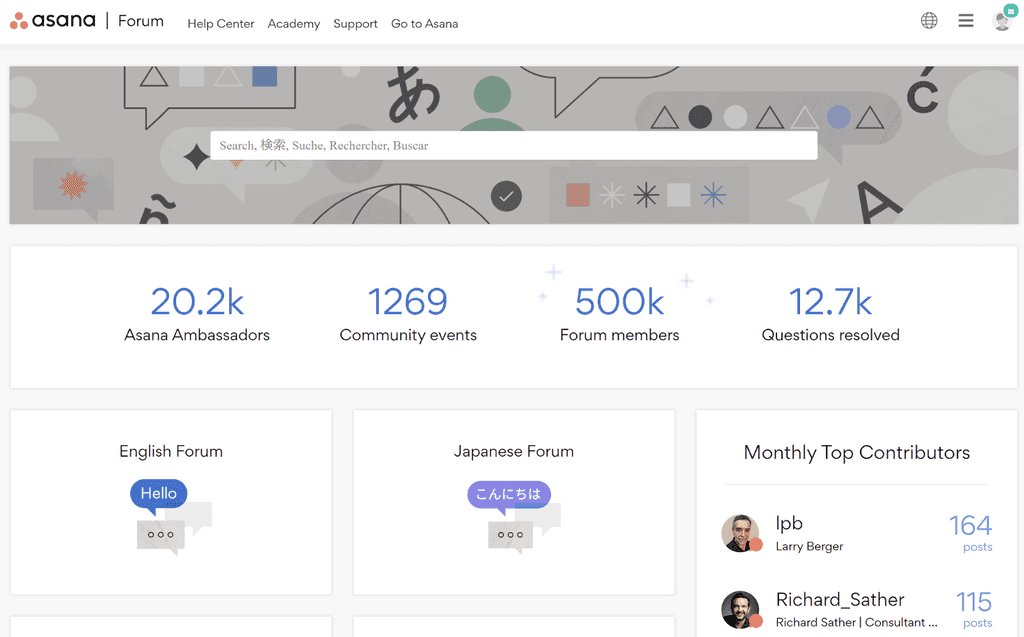Click the multilingual search input field
This screenshot has height=637, width=1024.
[513, 145]
